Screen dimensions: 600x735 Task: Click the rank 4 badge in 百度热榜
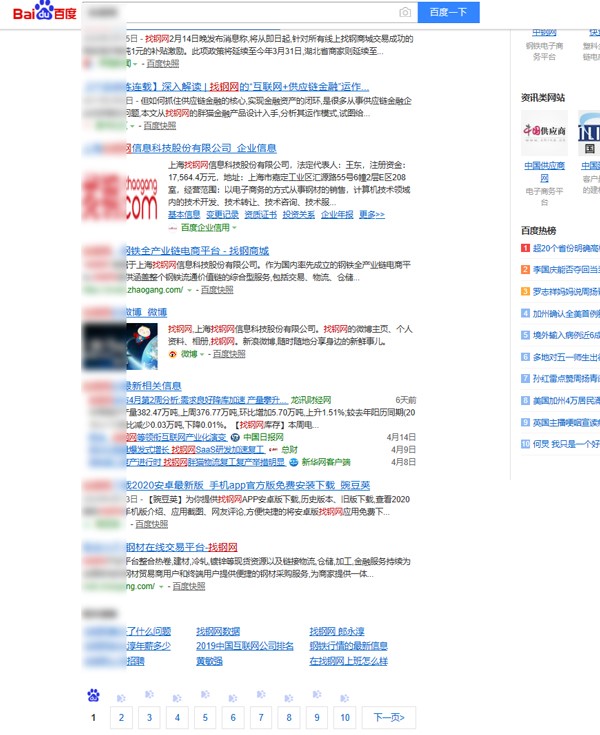[525, 313]
